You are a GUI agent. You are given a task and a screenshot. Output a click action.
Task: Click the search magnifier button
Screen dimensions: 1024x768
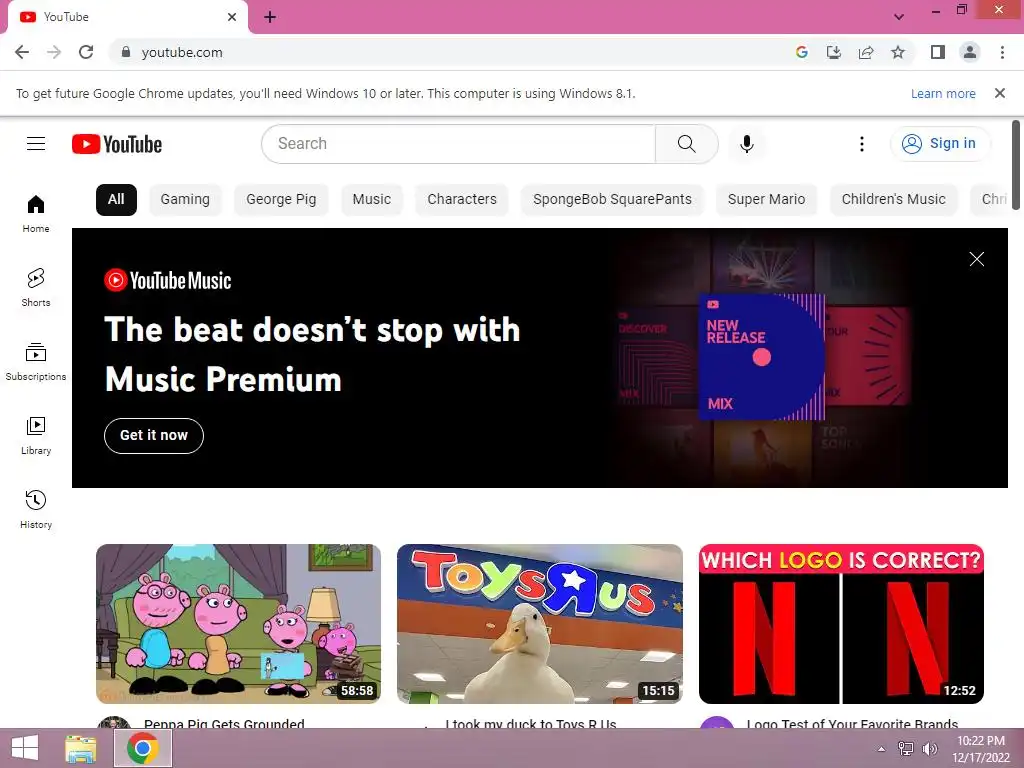(686, 144)
